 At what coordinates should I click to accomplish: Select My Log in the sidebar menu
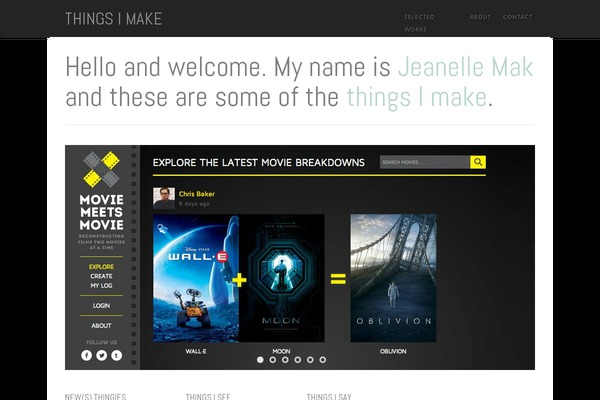(x=101, y=286)
